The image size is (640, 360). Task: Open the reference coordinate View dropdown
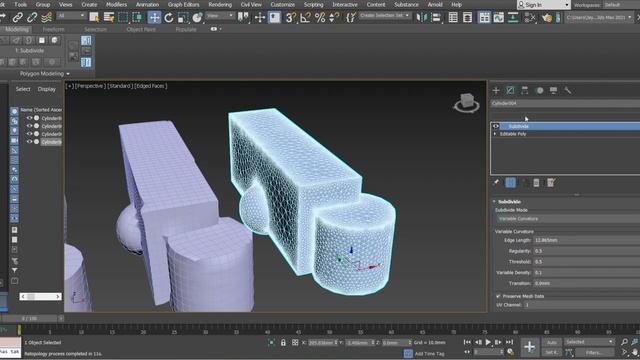pos(220,16)
